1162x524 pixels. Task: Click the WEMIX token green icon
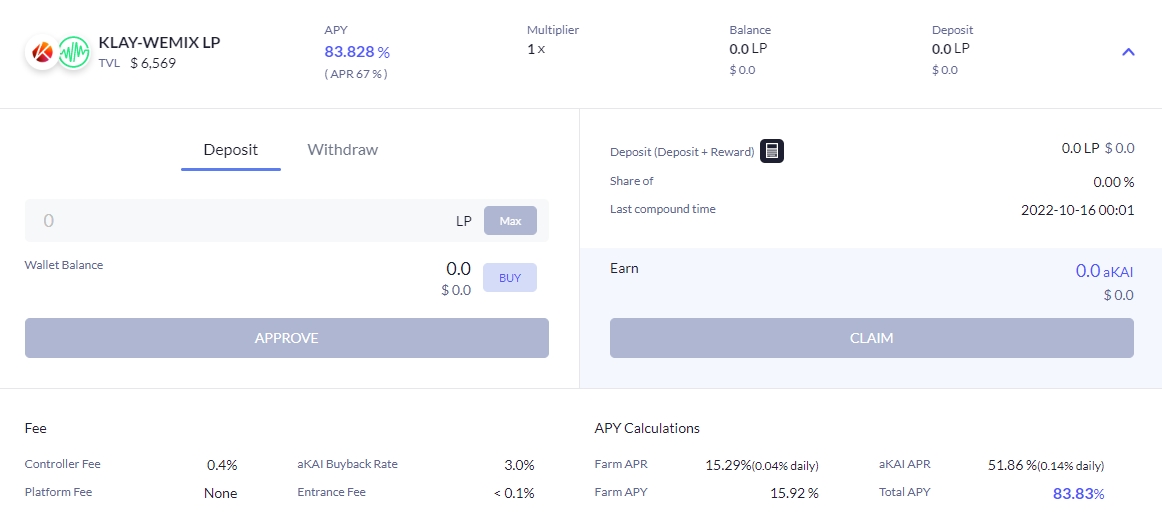(x=73, y=52)
